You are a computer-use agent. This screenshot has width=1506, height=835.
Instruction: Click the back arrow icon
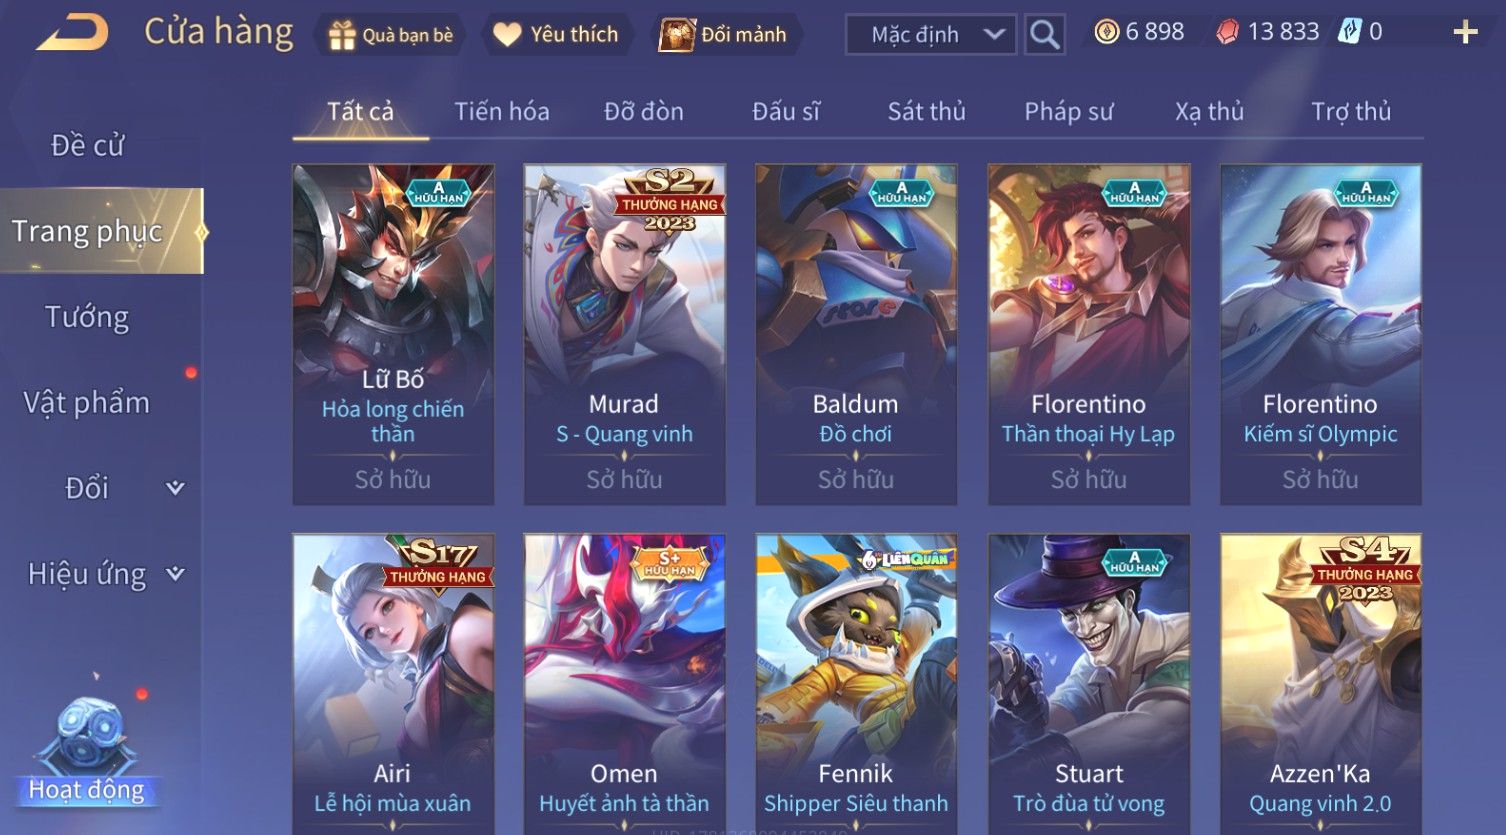[x=73, y=33]
